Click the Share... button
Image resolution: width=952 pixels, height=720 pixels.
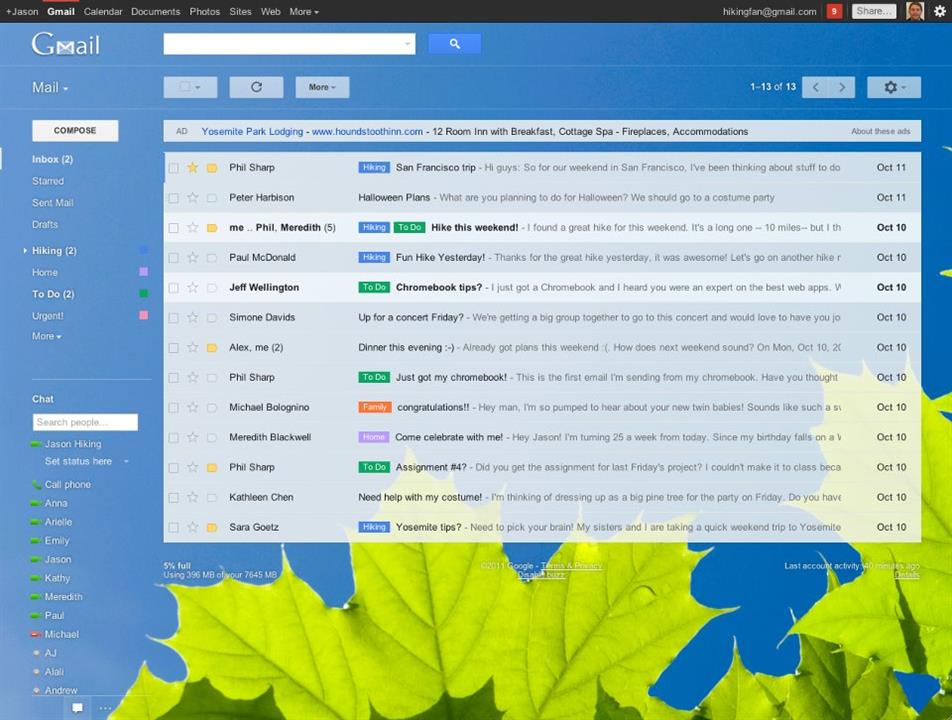(x=874, y=11)
